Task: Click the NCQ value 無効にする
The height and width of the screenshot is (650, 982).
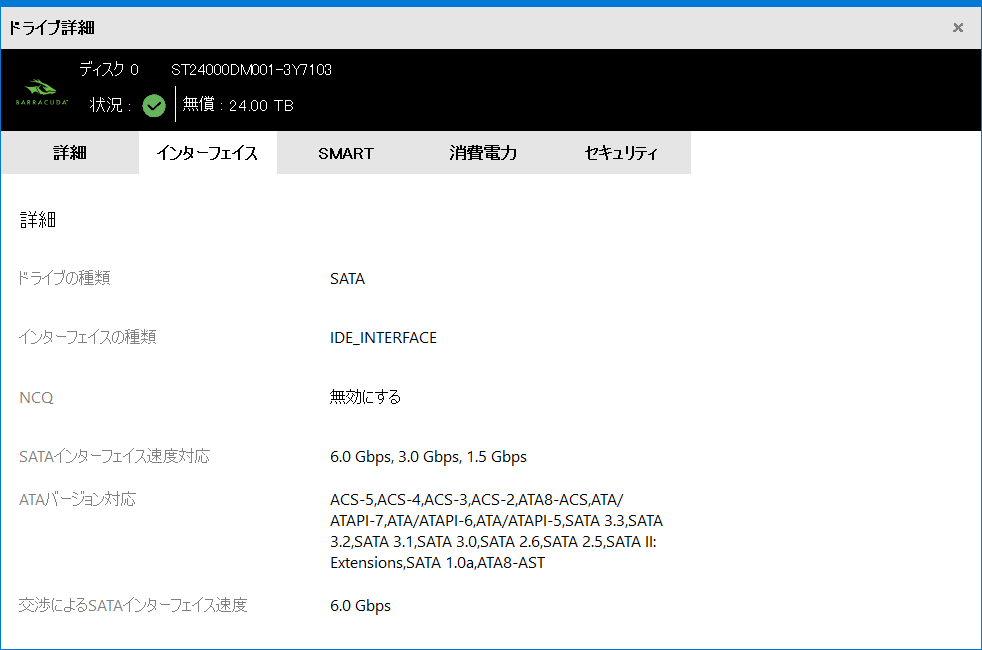Action: [x=365, y=397]
